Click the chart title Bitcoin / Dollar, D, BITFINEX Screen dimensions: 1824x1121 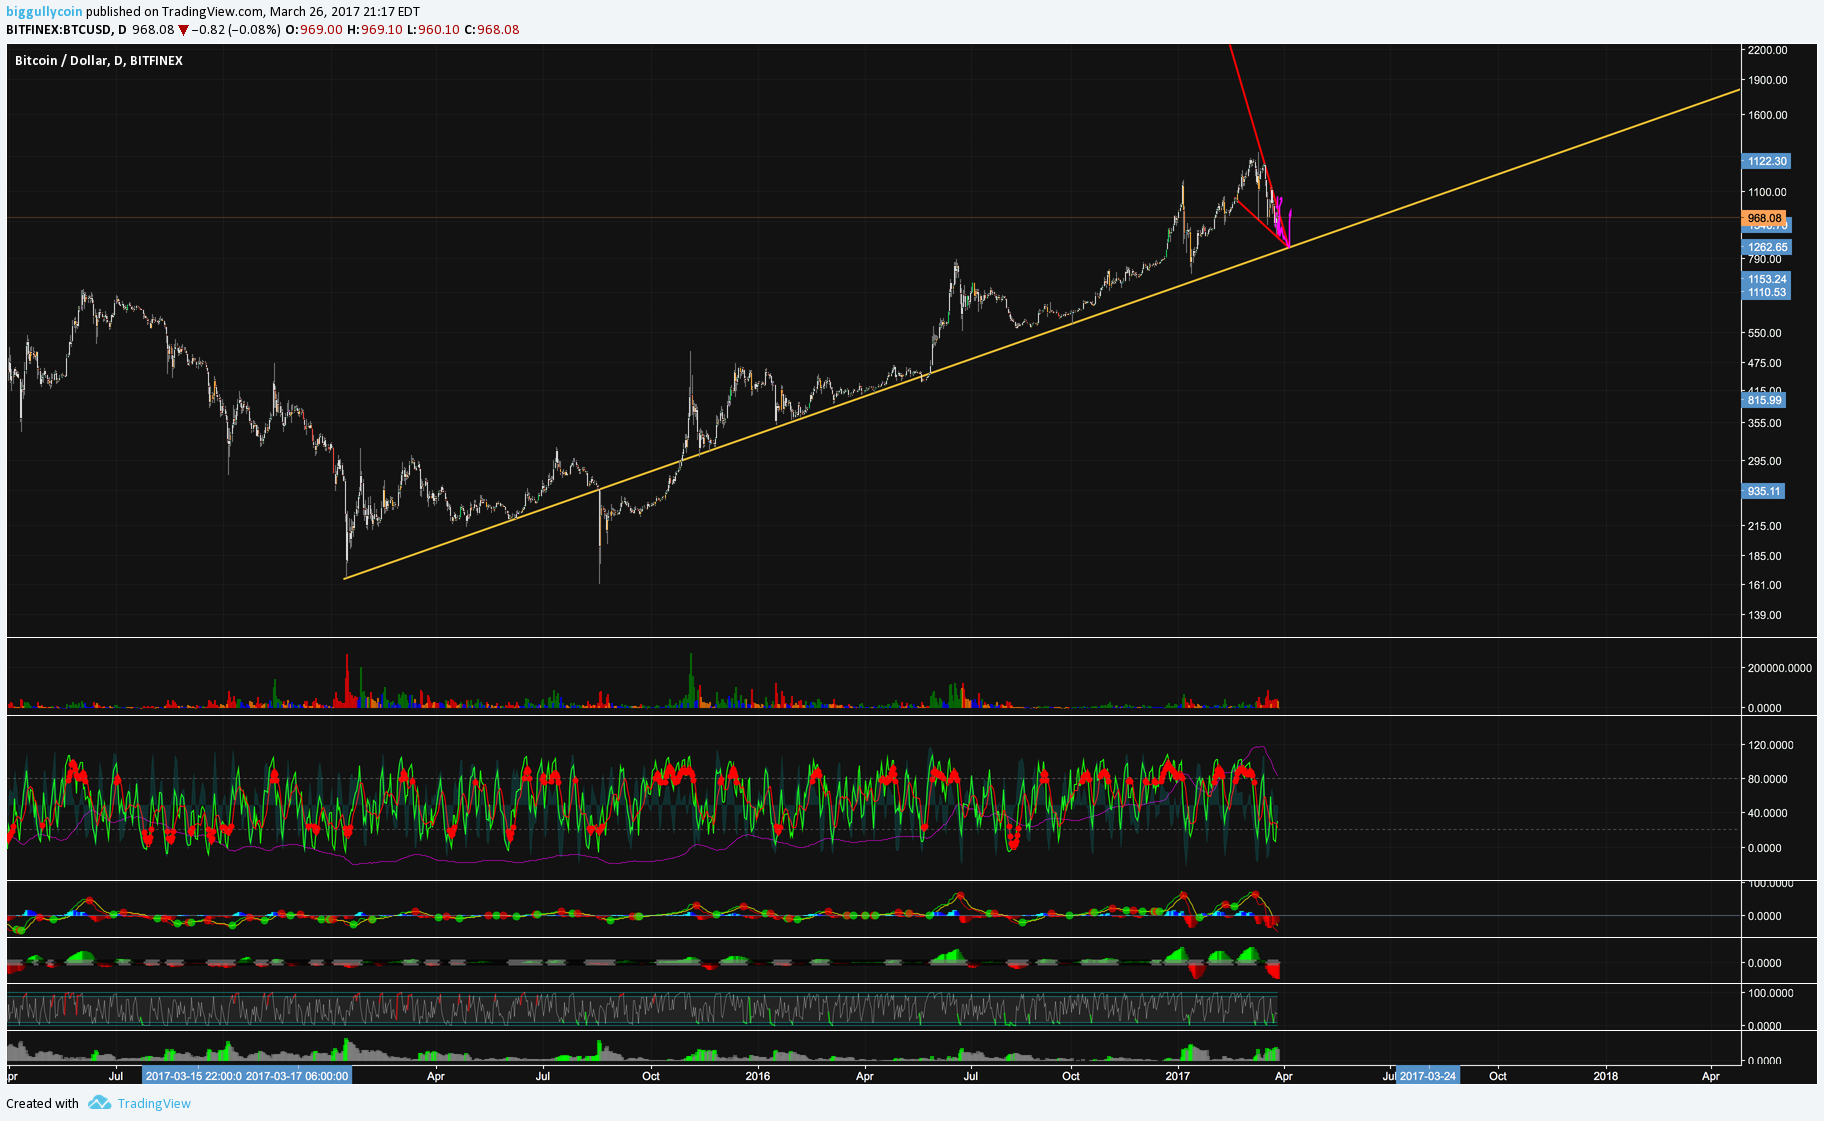pos(99,61)
